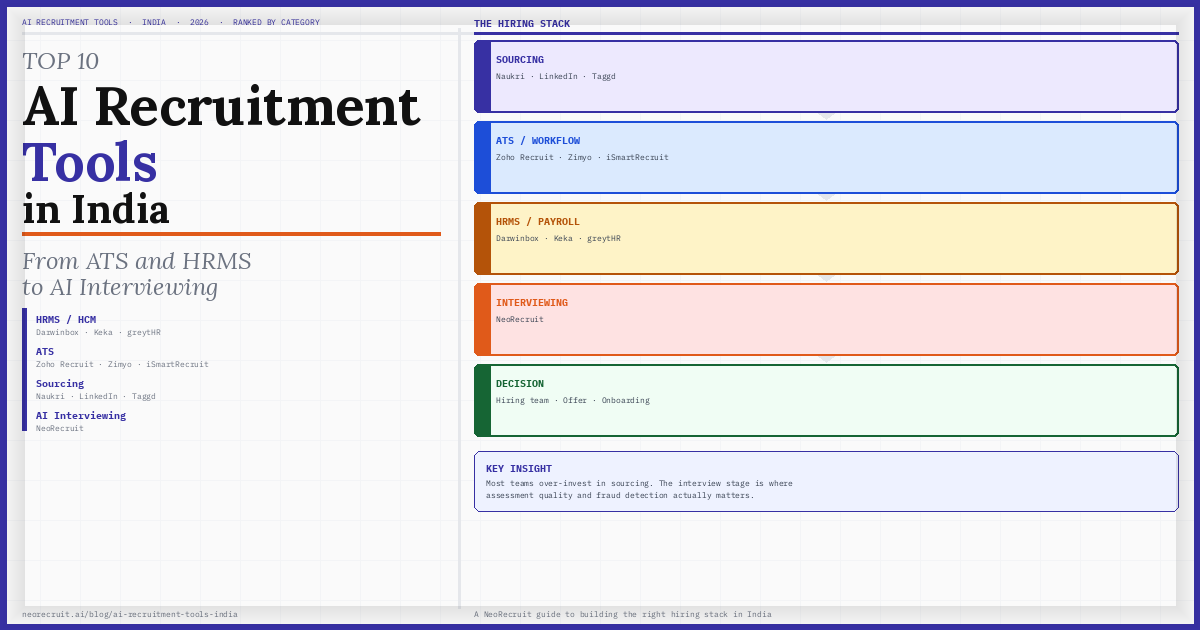Click the INTERVIEWING stage heading
The image size is (1200, 630).
point(532,303)
